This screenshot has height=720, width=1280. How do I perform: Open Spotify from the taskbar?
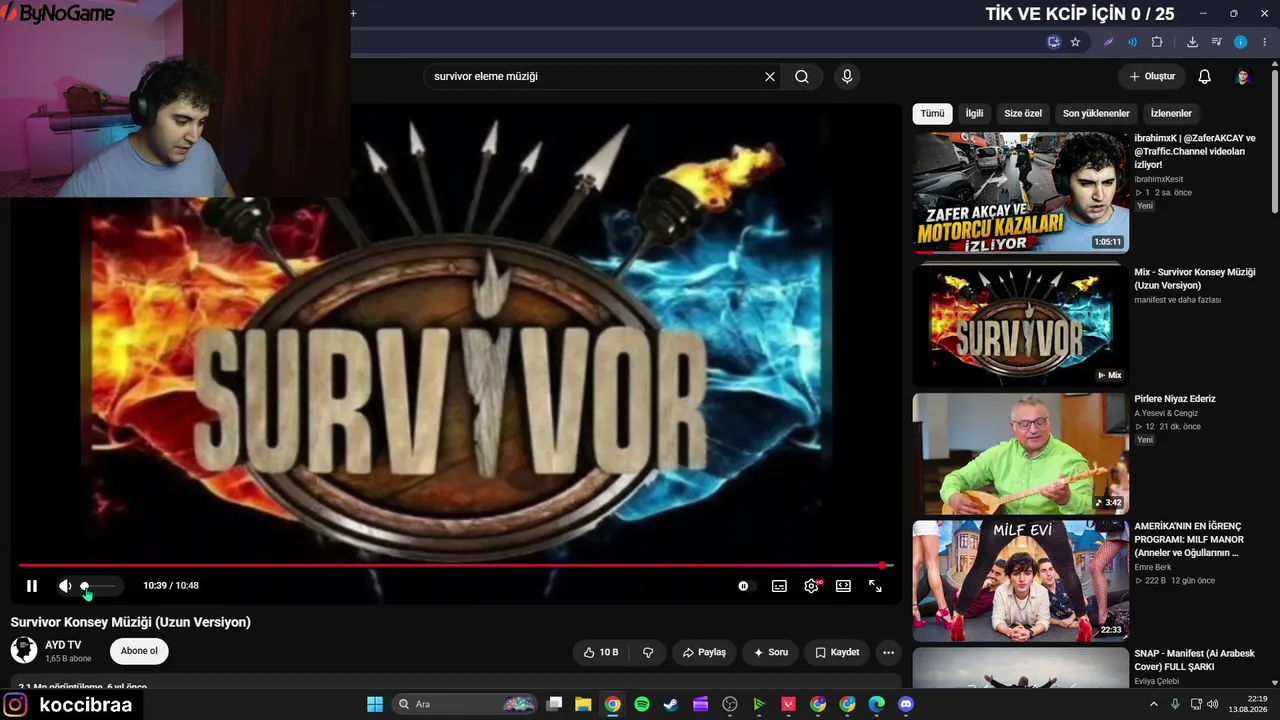642,704
